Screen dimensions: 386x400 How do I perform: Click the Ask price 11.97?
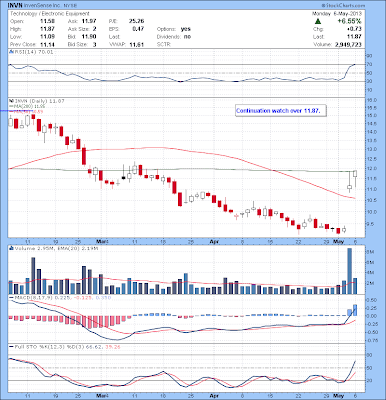click(89, 21)
